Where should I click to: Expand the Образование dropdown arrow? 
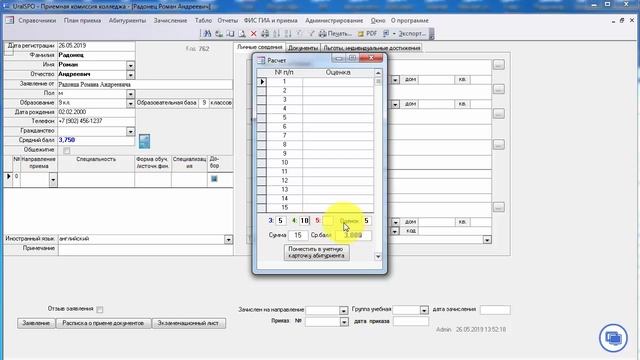coord(130,104)
